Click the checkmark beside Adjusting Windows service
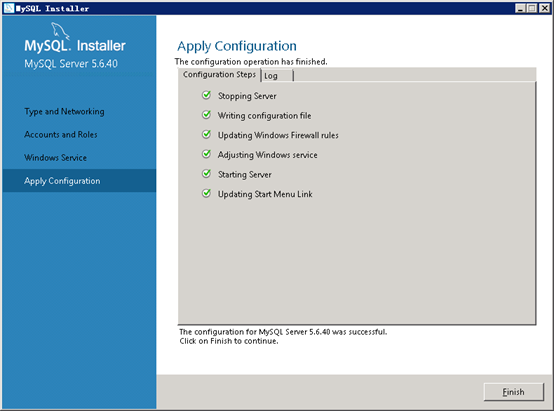The height and width of the screenshot is (411, 554). point(206,154)
